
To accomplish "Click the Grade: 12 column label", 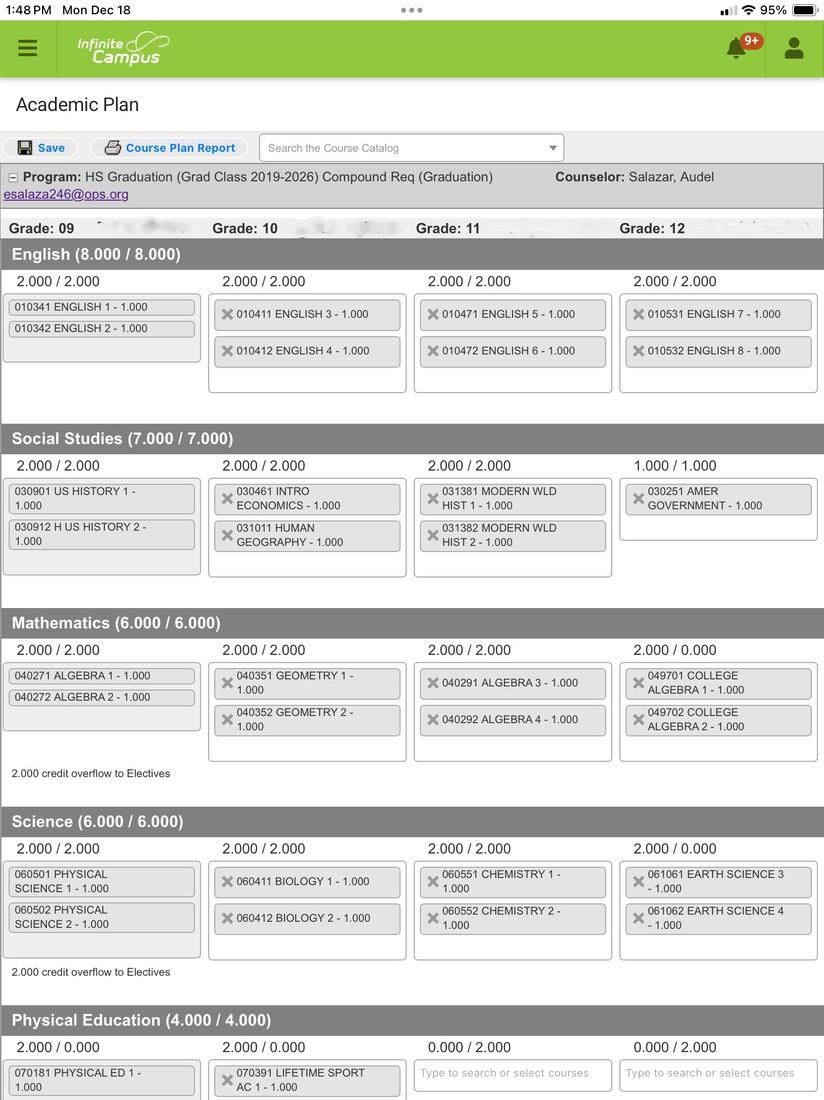I will click(651, 228).
